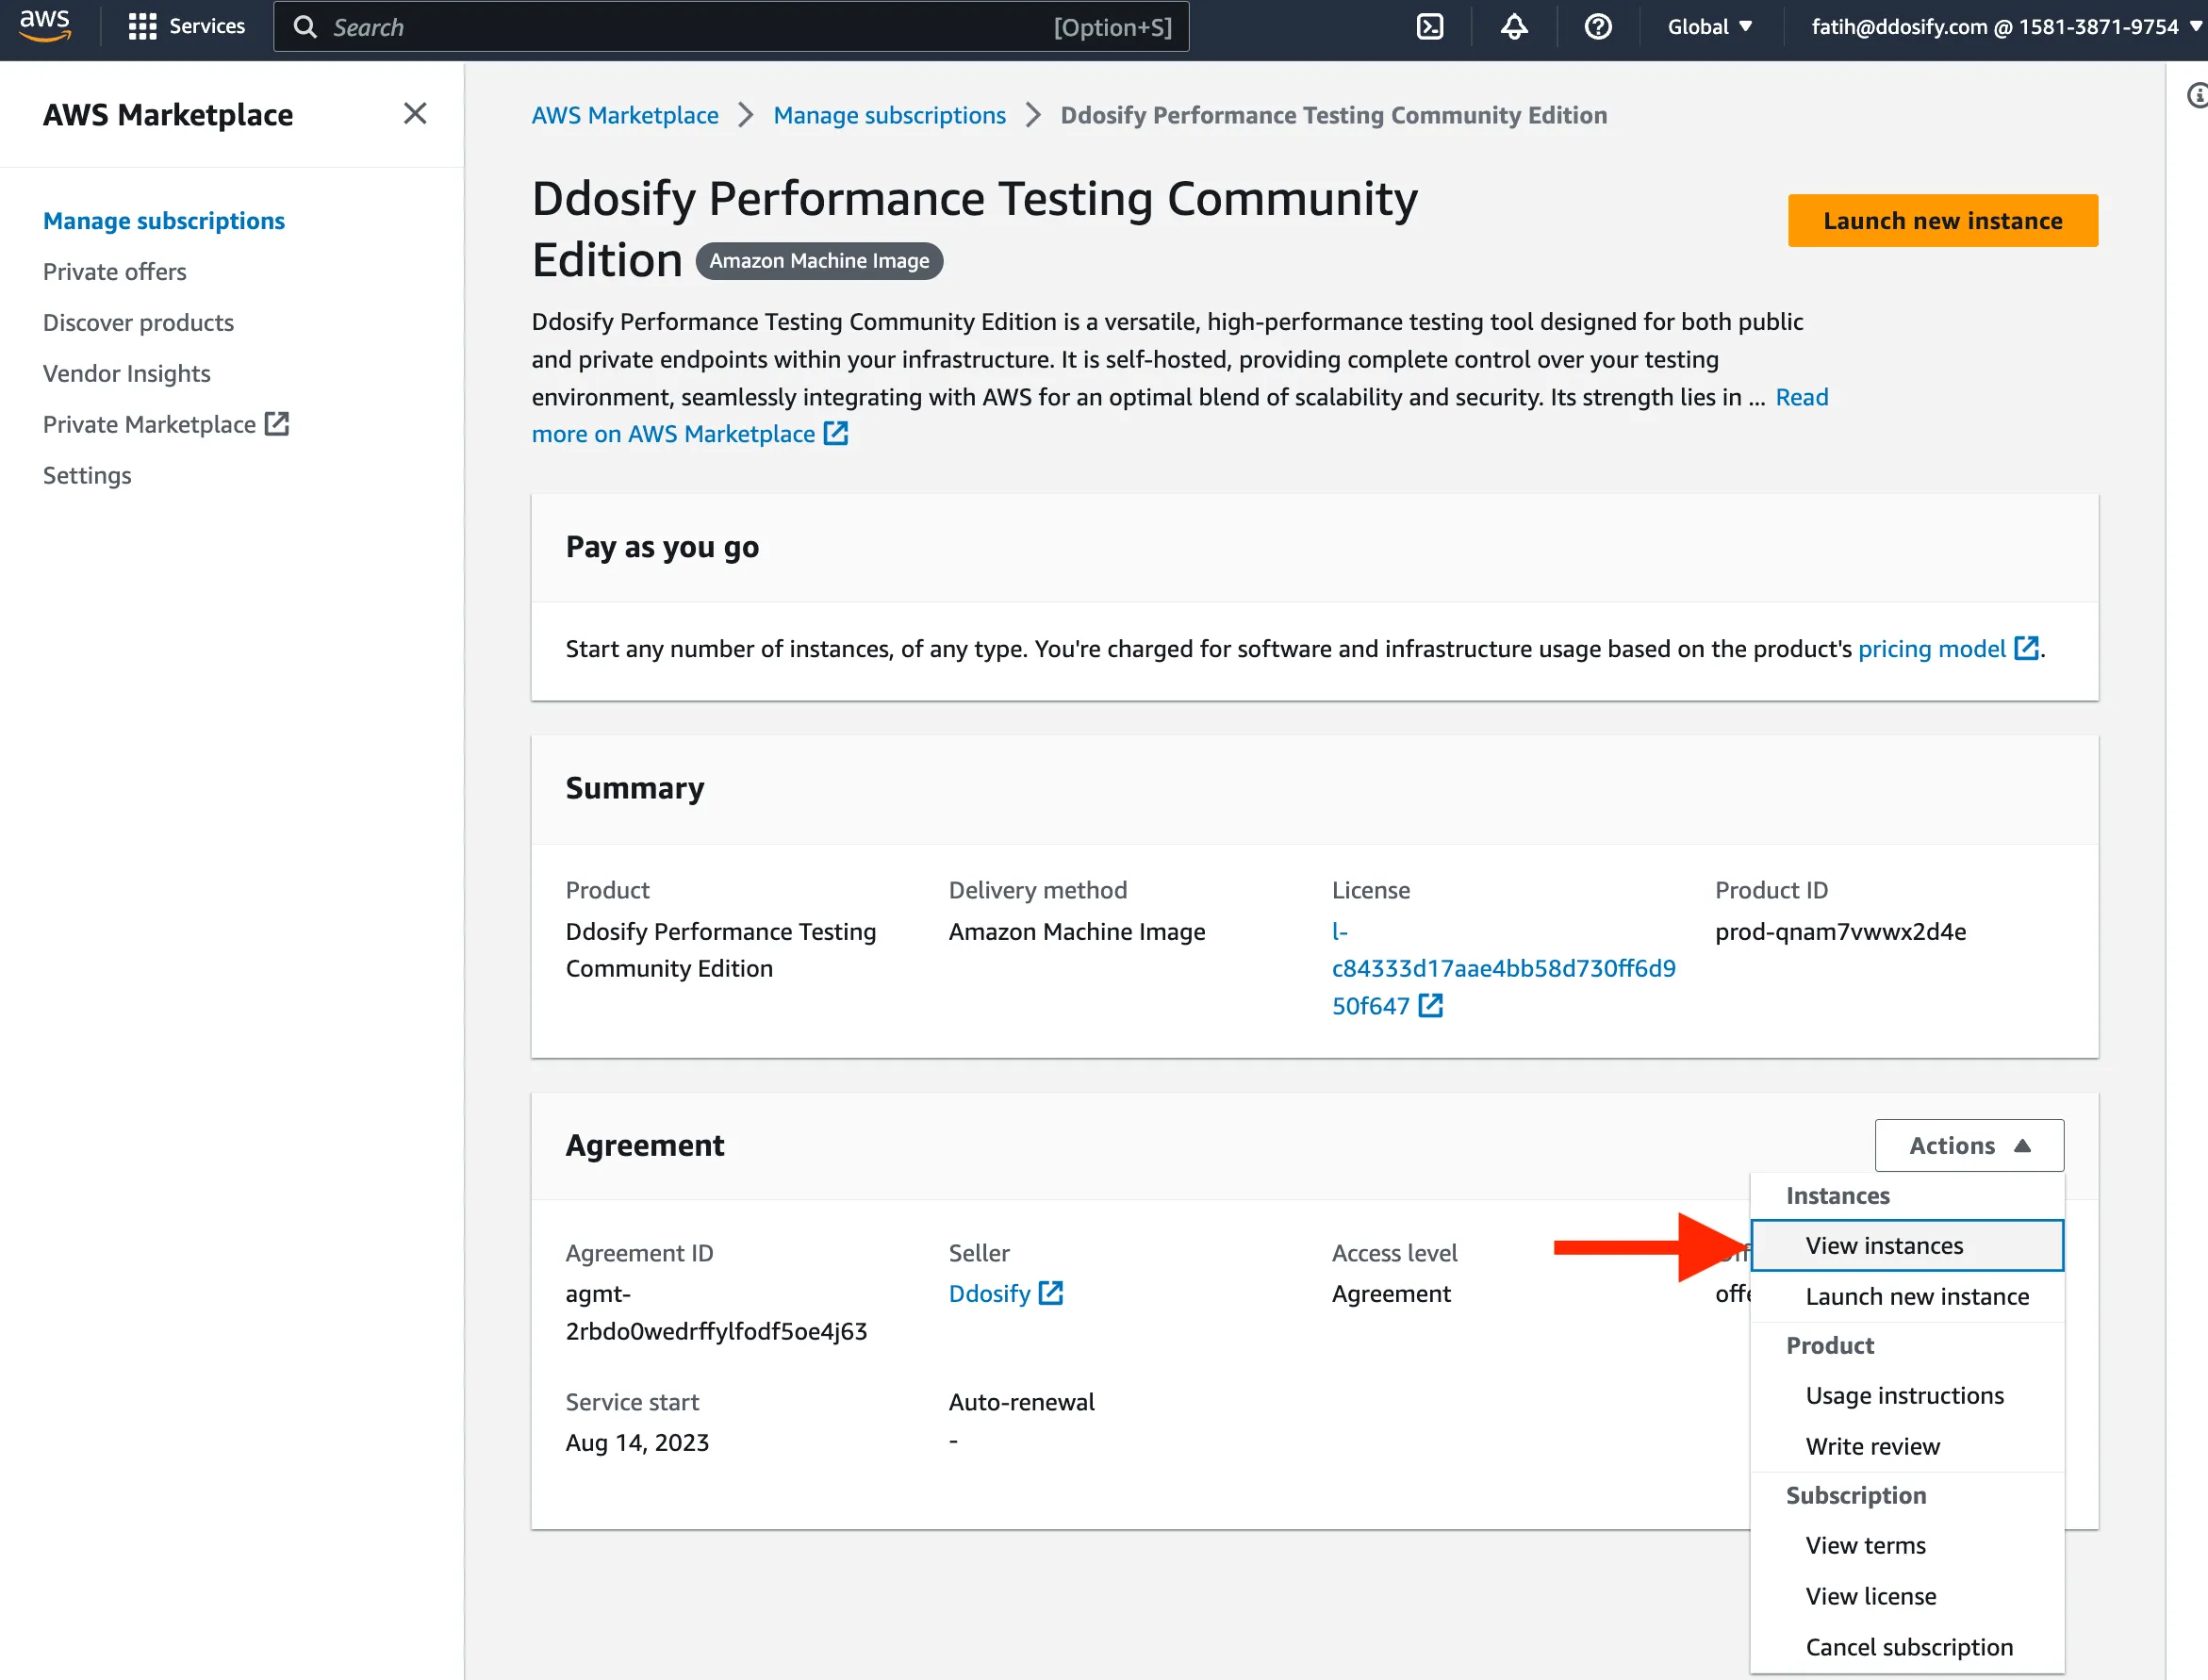
Task: Click the orange Launch new instance button
Action: (1943, 221)
